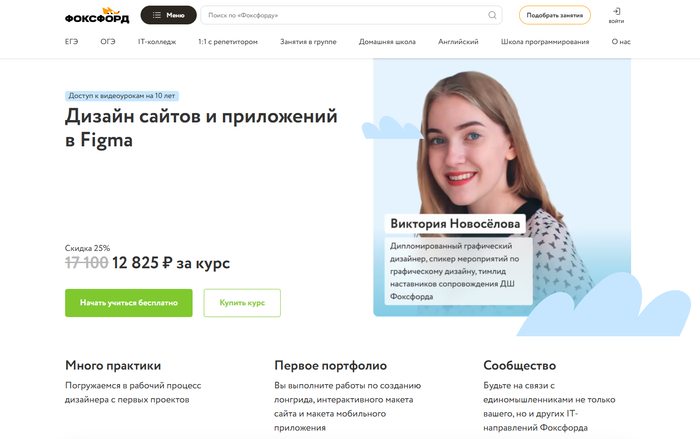Go to Домашняя школа page
This screenshot has width=700, height=439.
387,42
